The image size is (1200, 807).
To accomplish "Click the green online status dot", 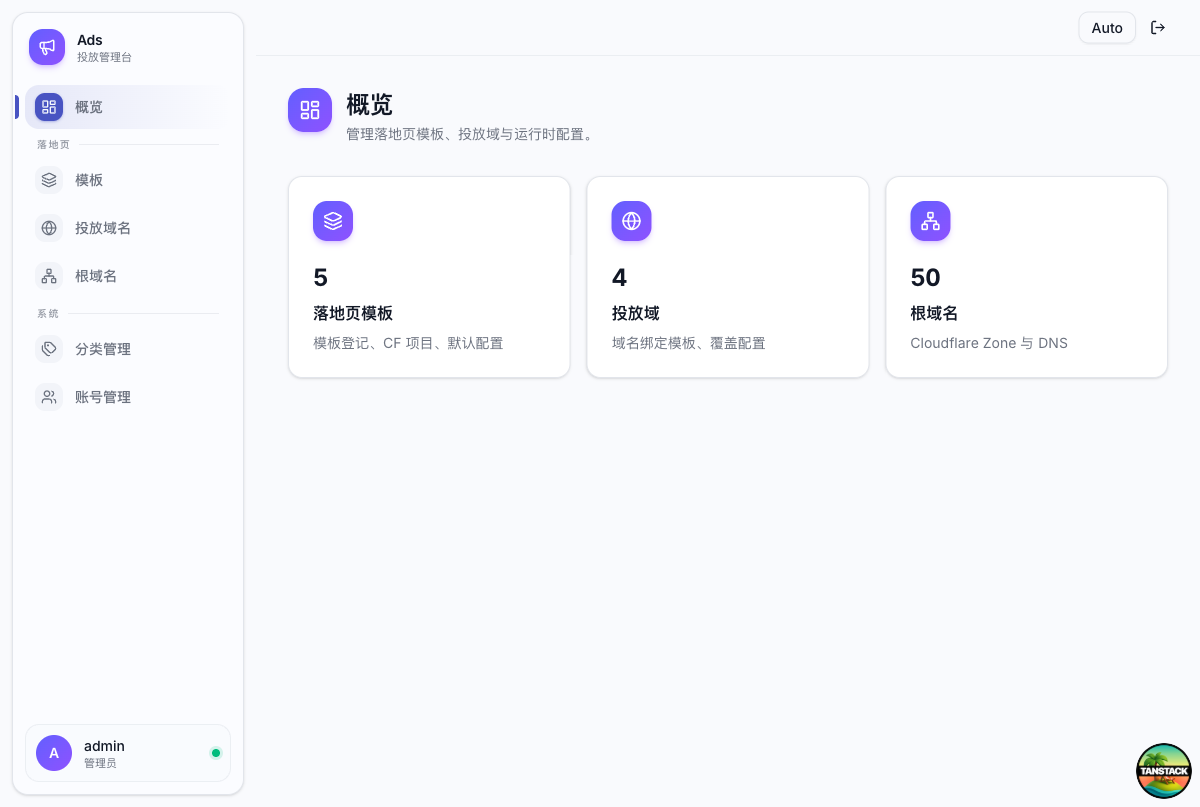I will [216, 753].
